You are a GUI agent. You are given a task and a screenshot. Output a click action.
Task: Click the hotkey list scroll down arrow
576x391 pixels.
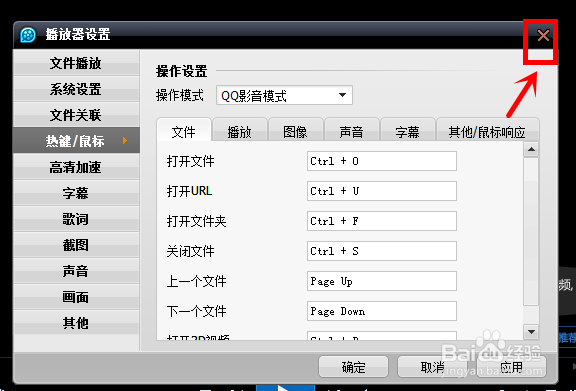coord(531,332)
